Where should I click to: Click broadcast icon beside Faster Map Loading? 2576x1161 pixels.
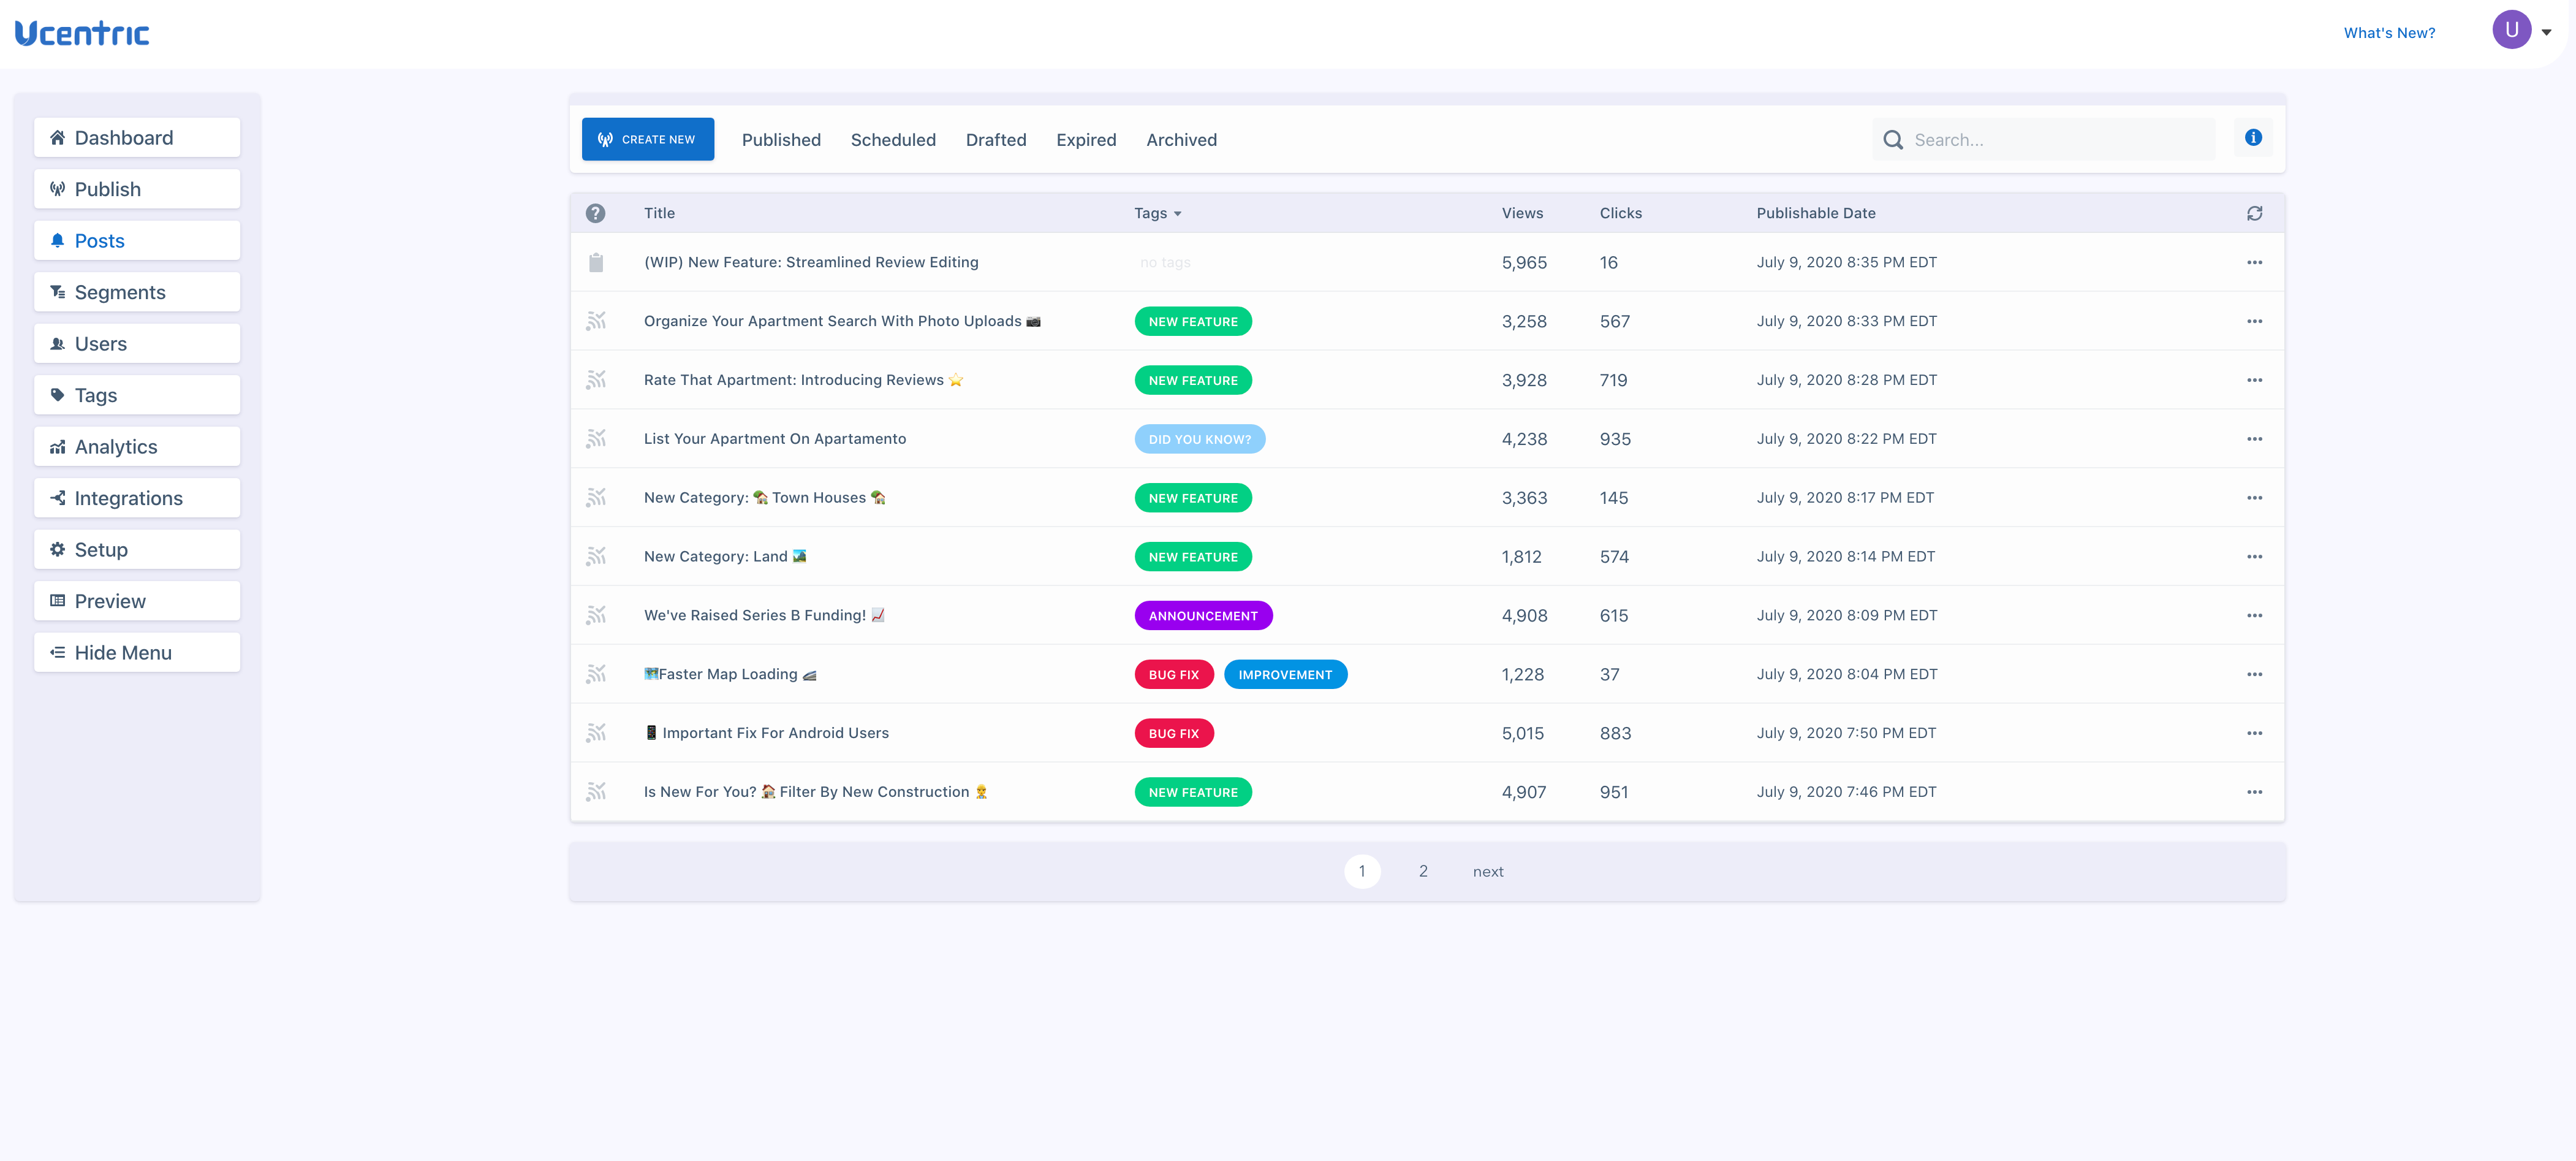coord(596,674)
